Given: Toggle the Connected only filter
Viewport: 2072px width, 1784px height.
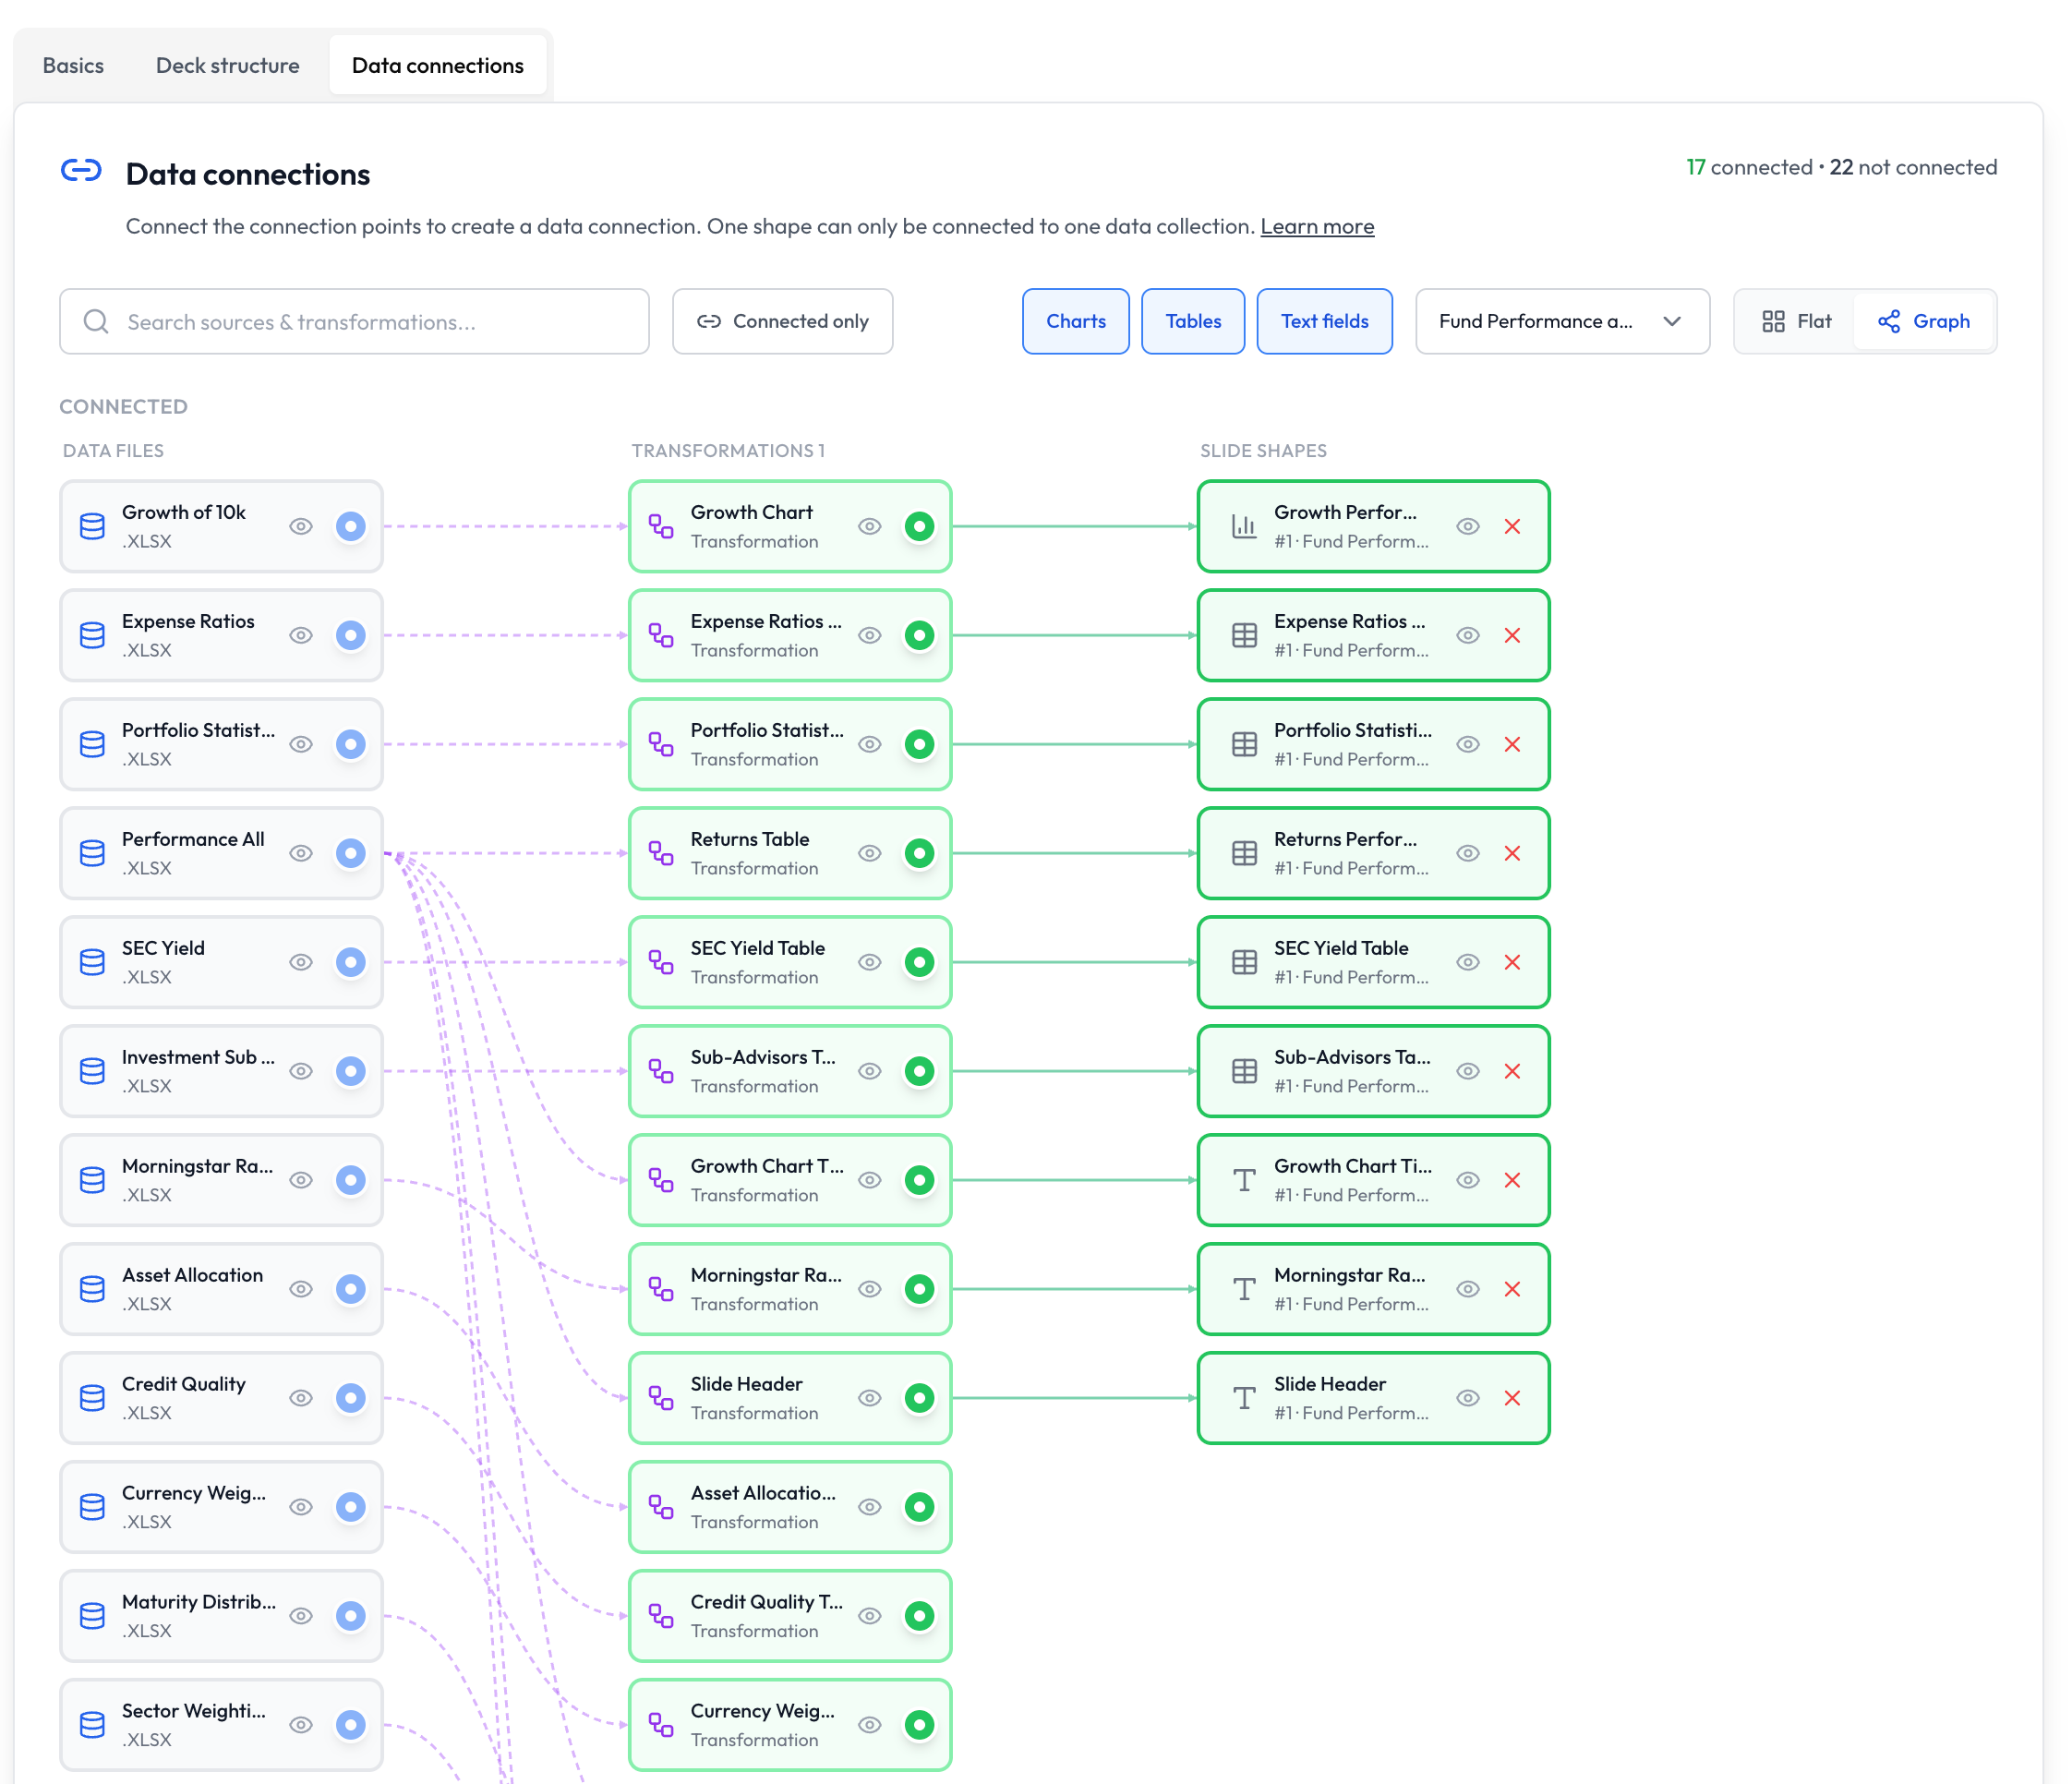Looking at the screenshot, I should 783,321.
